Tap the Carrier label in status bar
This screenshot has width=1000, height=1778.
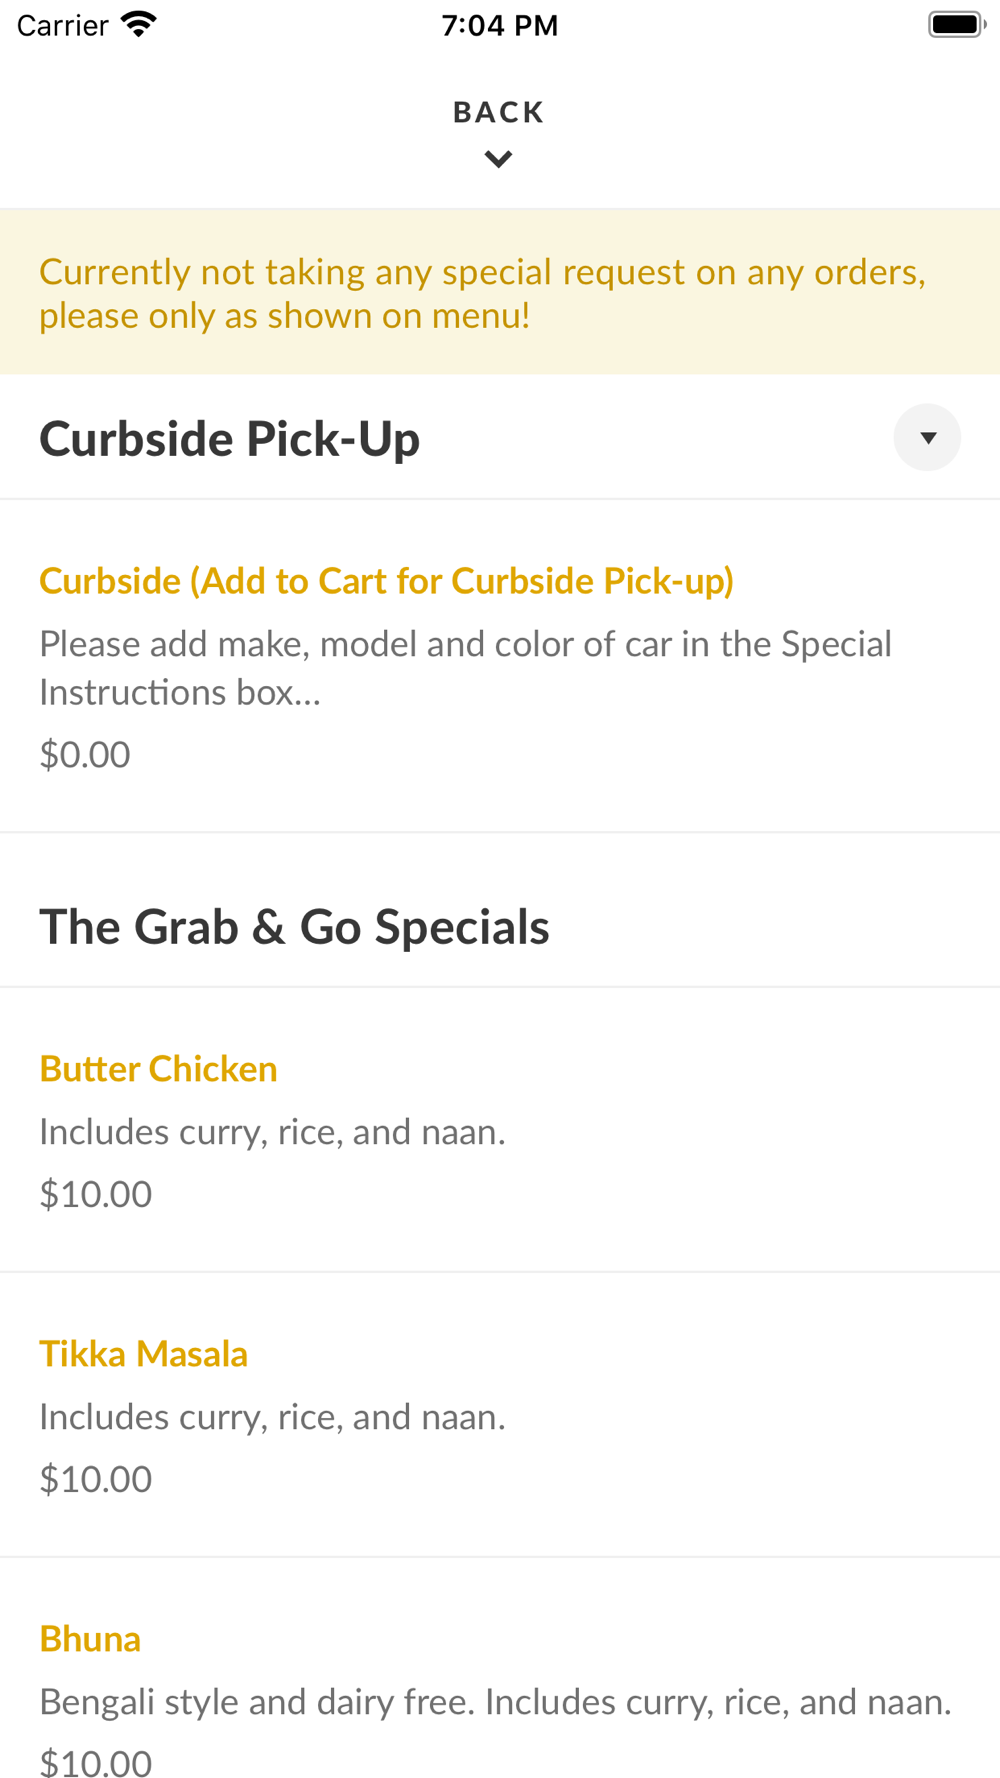(x=62, y=25)
